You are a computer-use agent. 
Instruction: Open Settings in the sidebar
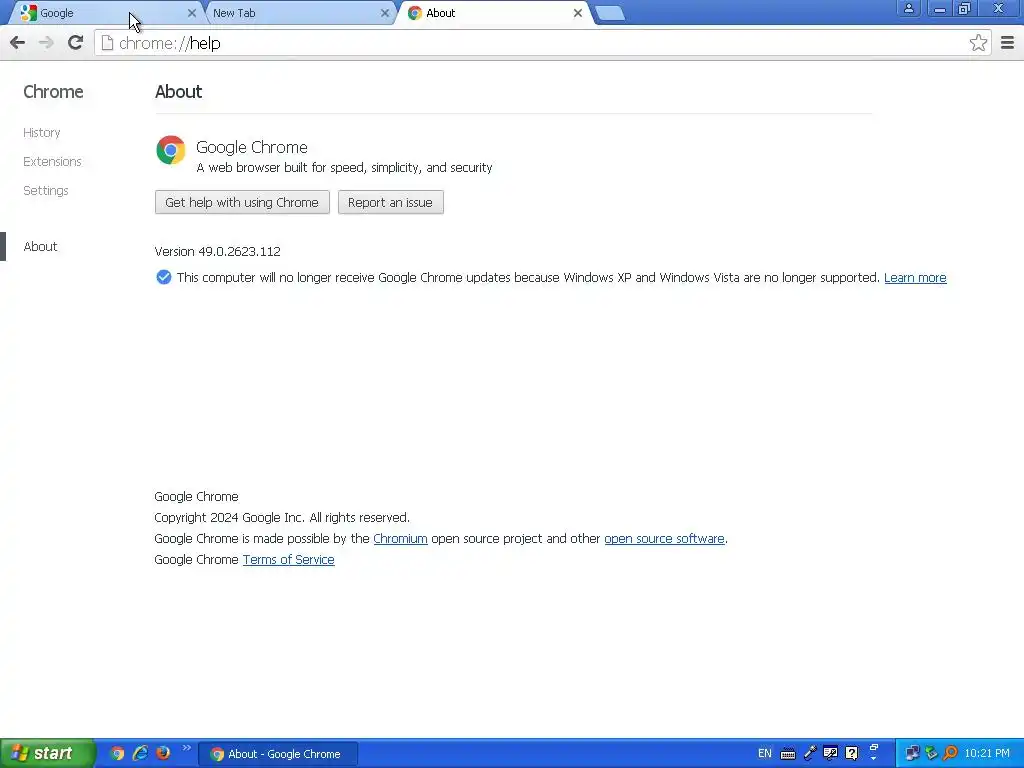tap(46, 191)
